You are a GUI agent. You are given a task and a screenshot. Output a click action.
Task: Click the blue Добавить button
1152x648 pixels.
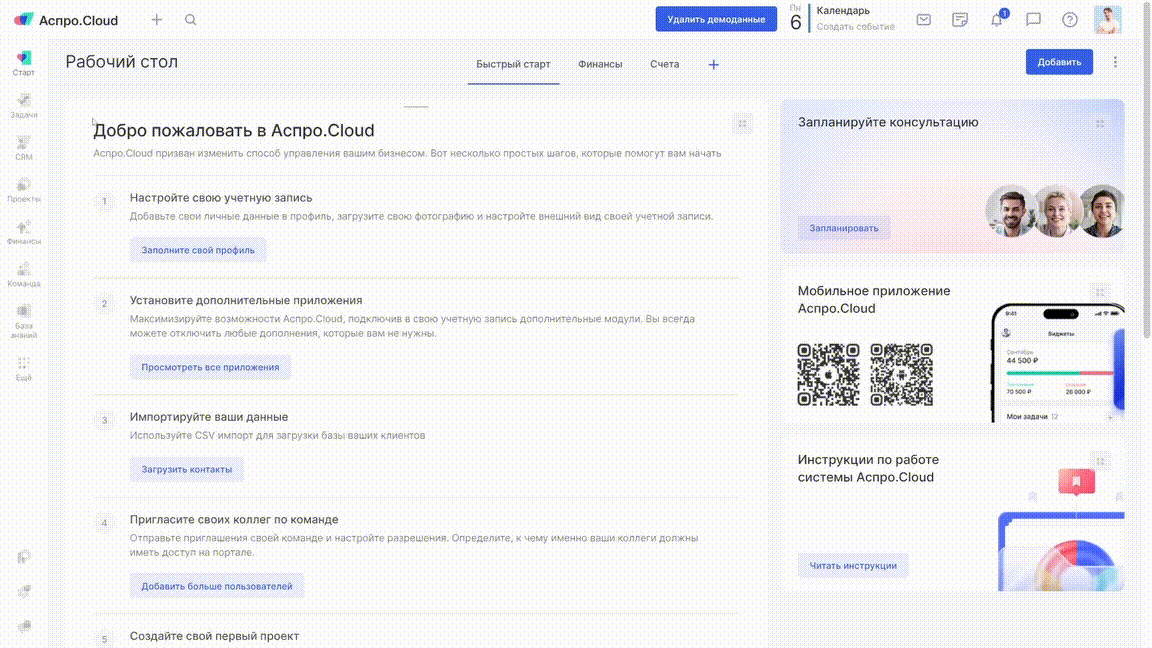coord(1059,62)
